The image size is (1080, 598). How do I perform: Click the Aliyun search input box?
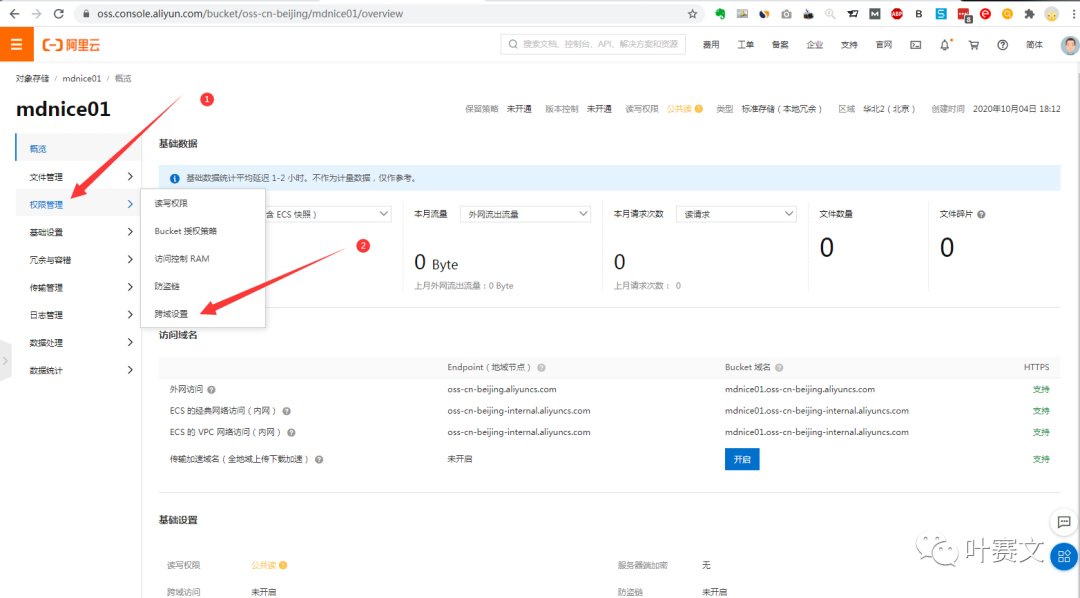click(x=593, y=44)
